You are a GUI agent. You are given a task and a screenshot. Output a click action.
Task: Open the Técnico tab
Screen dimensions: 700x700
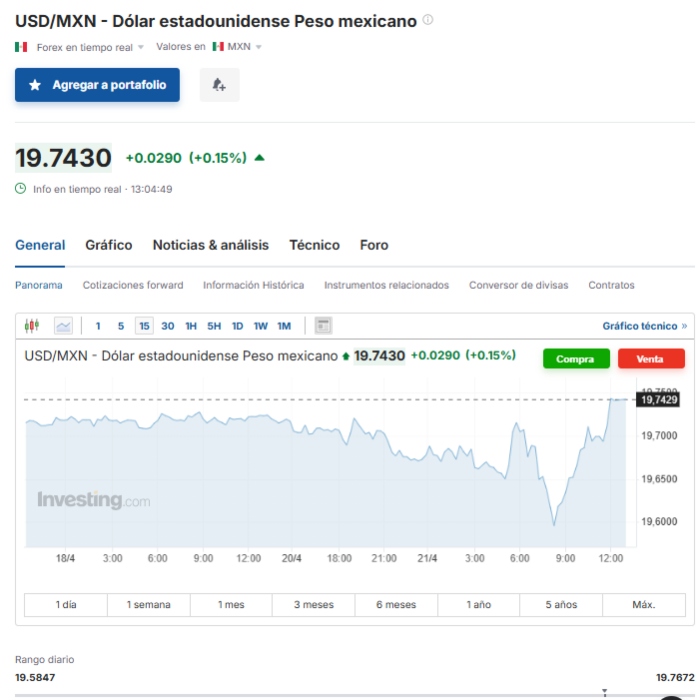point(314,245)
